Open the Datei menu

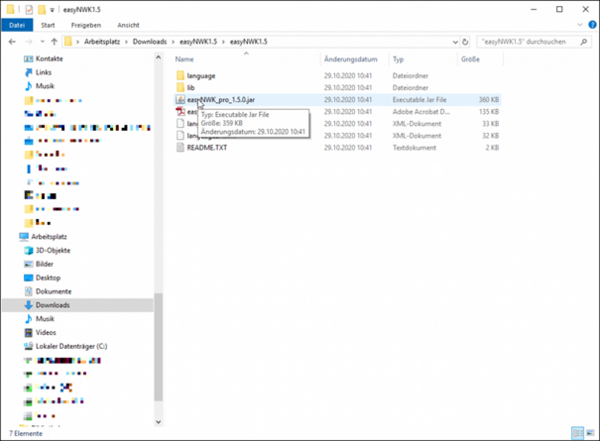(18, 24)
